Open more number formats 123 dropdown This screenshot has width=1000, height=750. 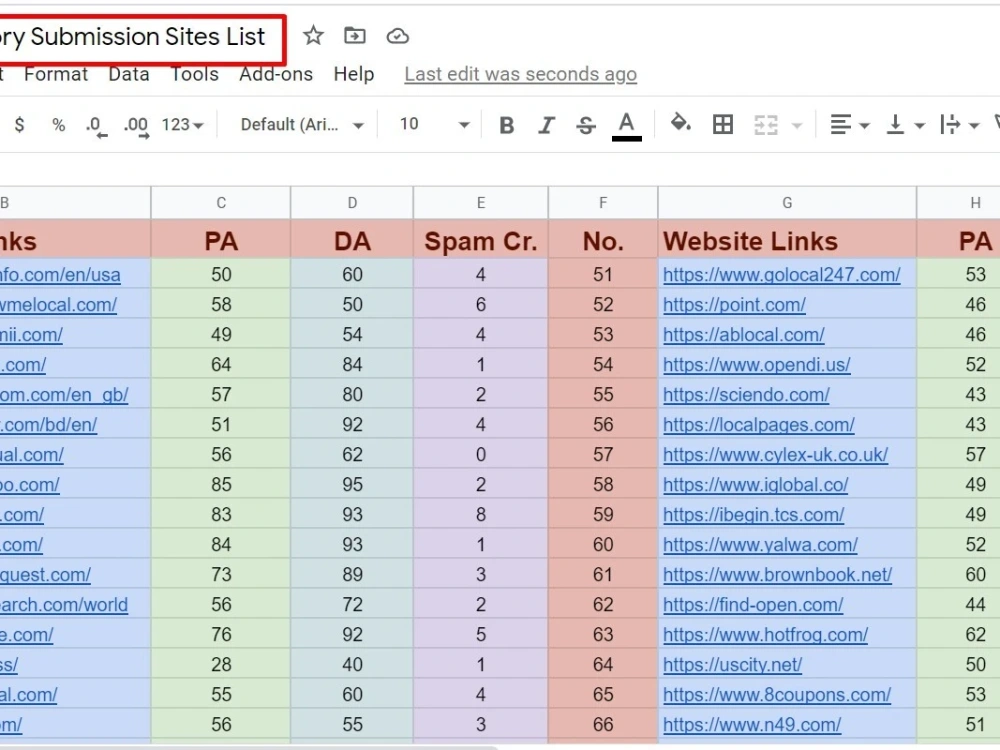(x=182, y=124)
